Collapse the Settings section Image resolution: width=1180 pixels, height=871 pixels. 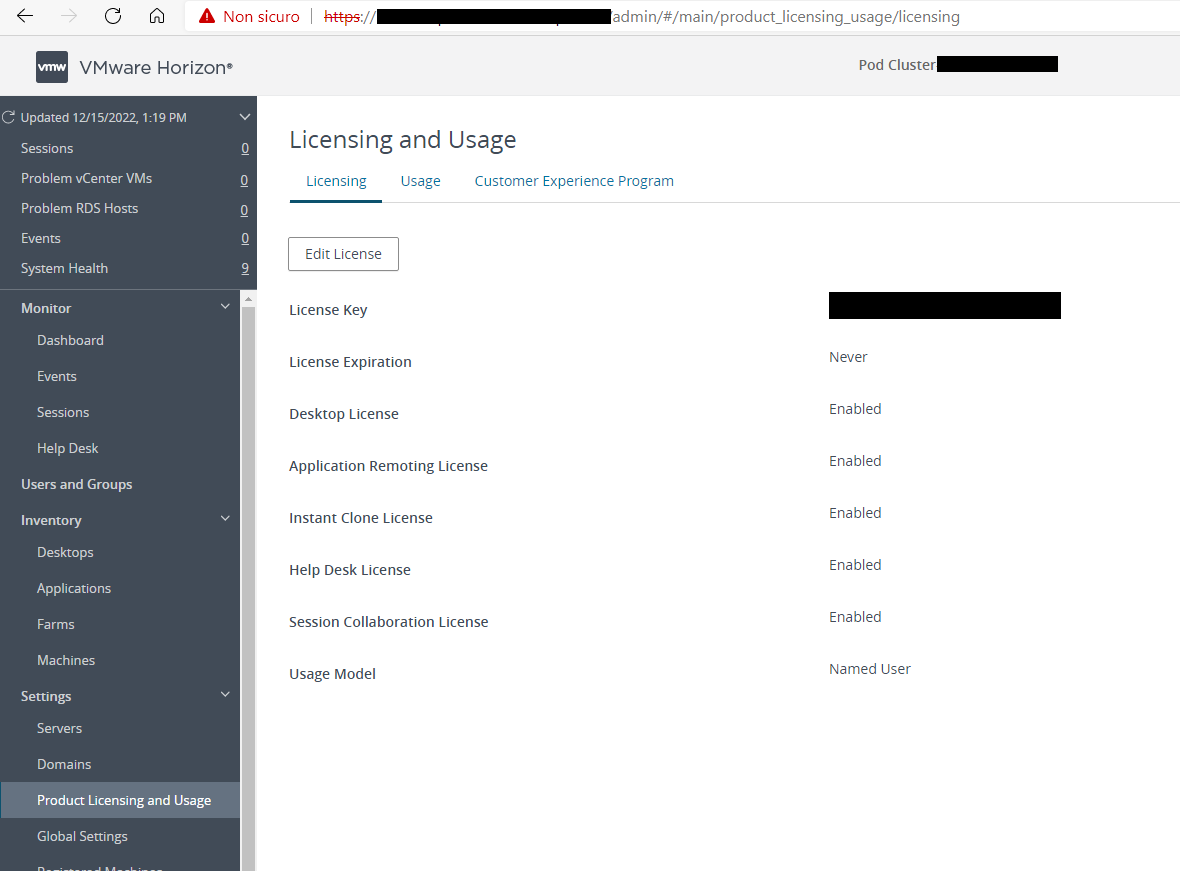(225, 695)
